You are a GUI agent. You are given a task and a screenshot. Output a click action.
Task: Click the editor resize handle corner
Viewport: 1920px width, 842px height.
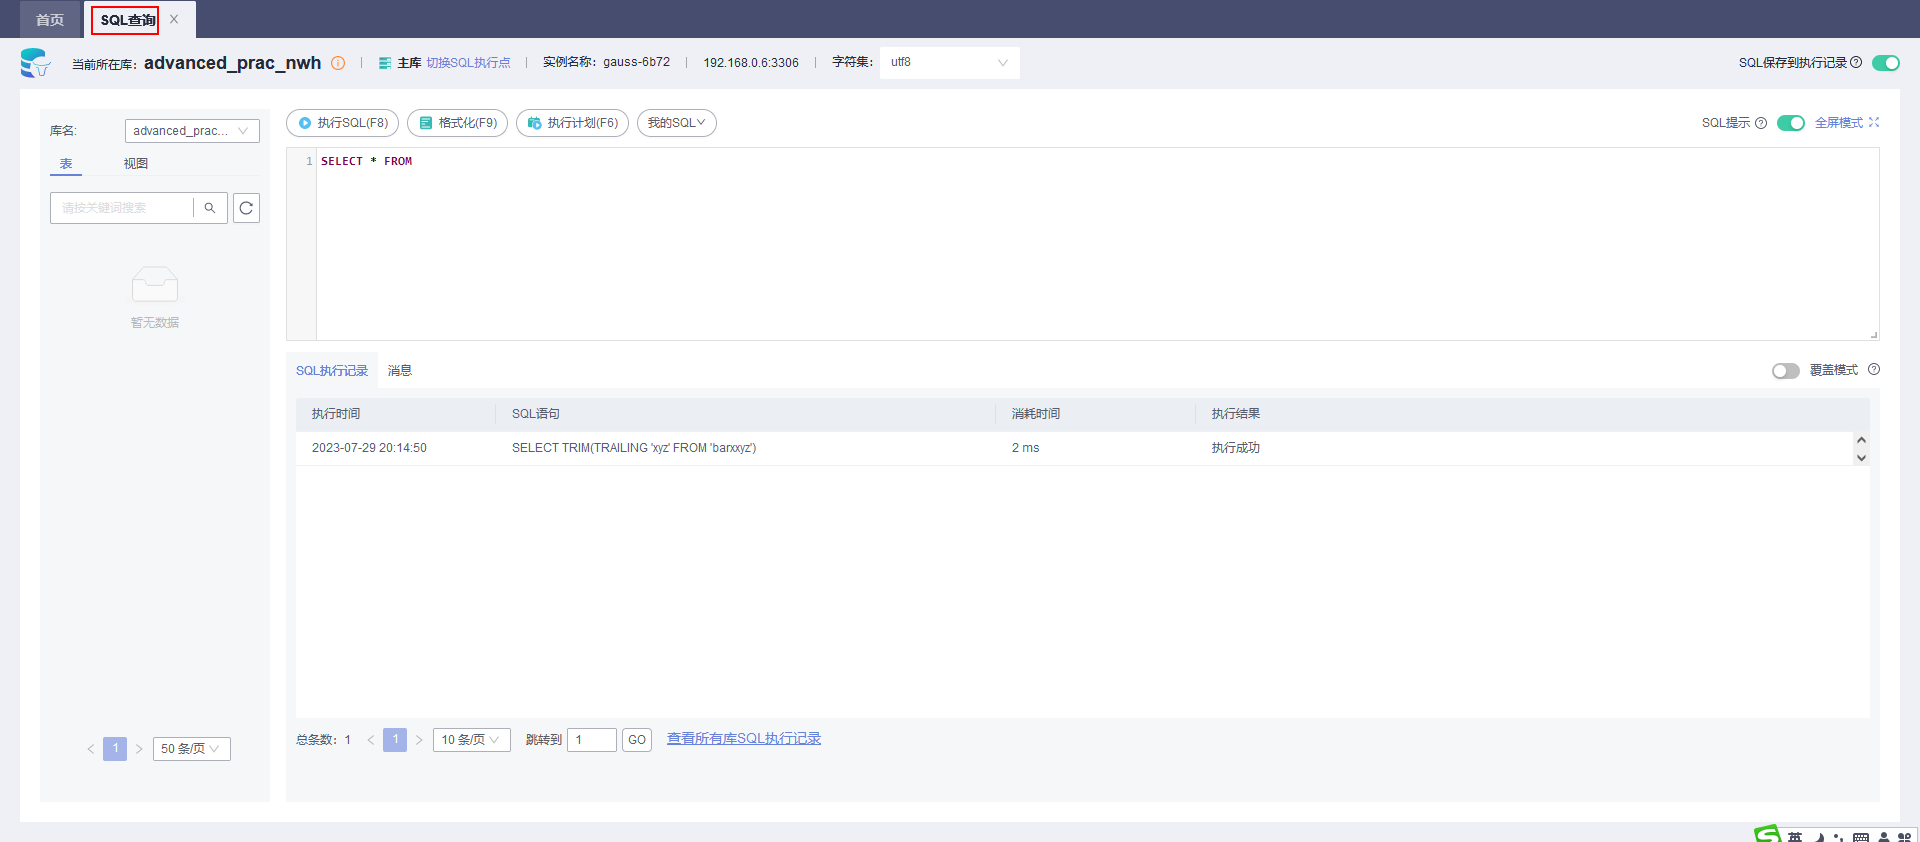pyautogui.click(x=1873, y=335)
